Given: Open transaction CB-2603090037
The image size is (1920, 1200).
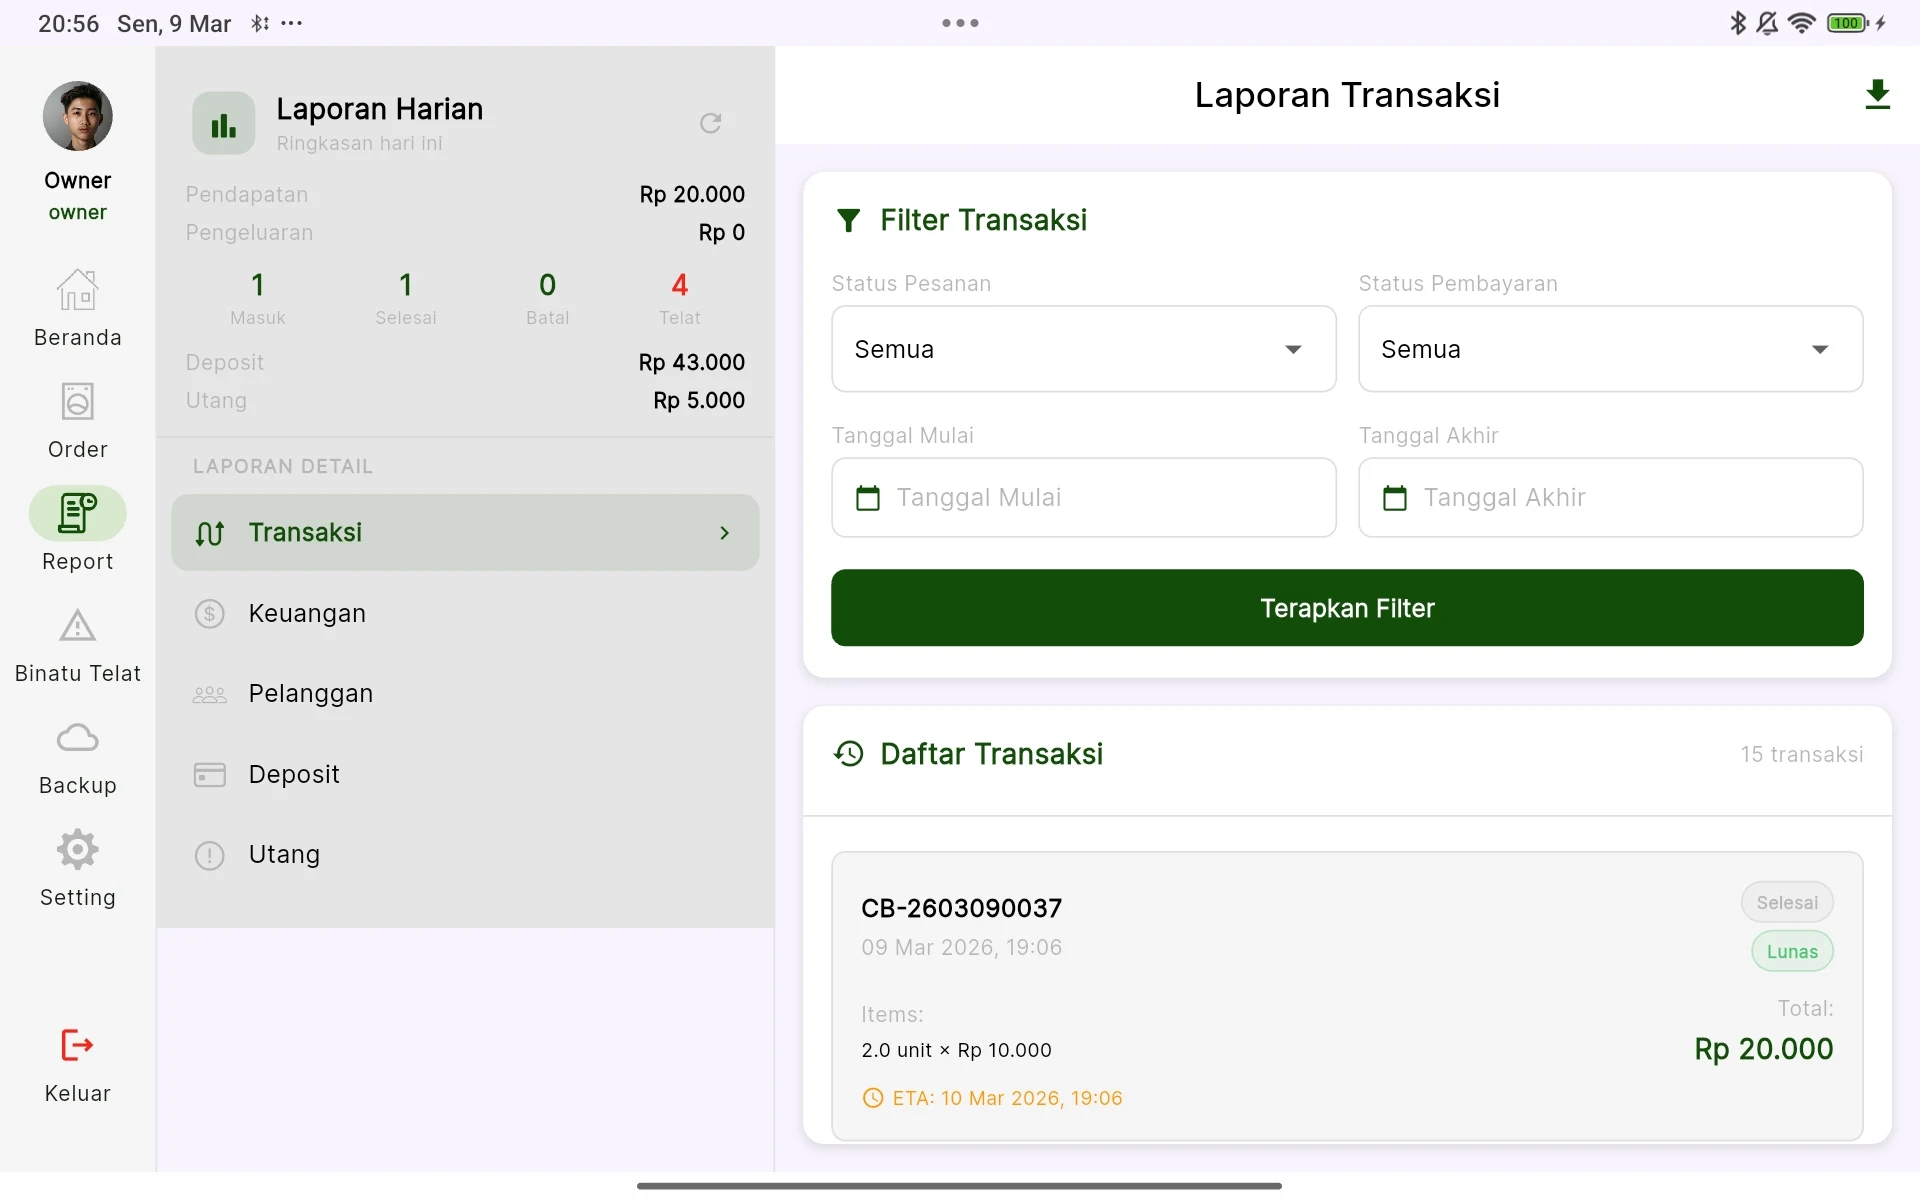Looking at the screenshot, I should click(1347, 996).
